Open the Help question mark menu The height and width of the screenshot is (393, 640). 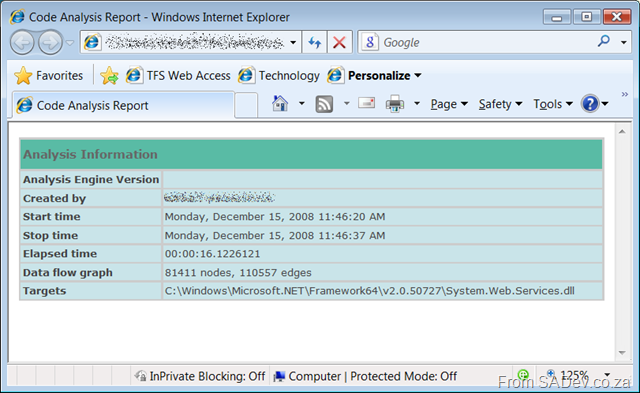(x=595, y=104)
